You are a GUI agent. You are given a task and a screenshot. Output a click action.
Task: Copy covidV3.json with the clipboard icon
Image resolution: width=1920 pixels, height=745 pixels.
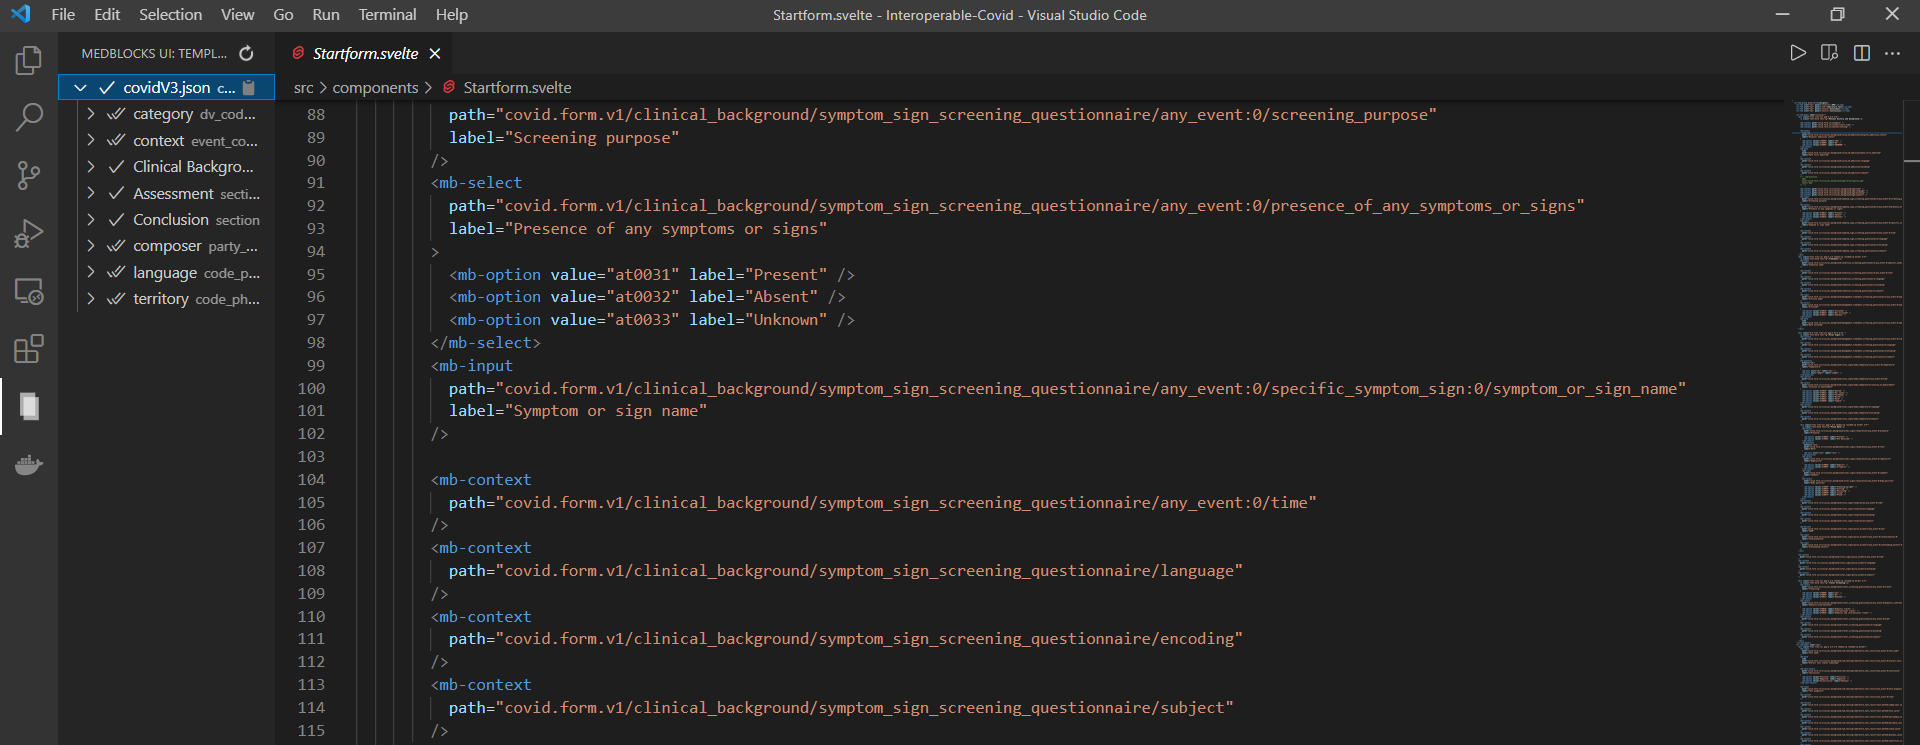coord(249,88)
